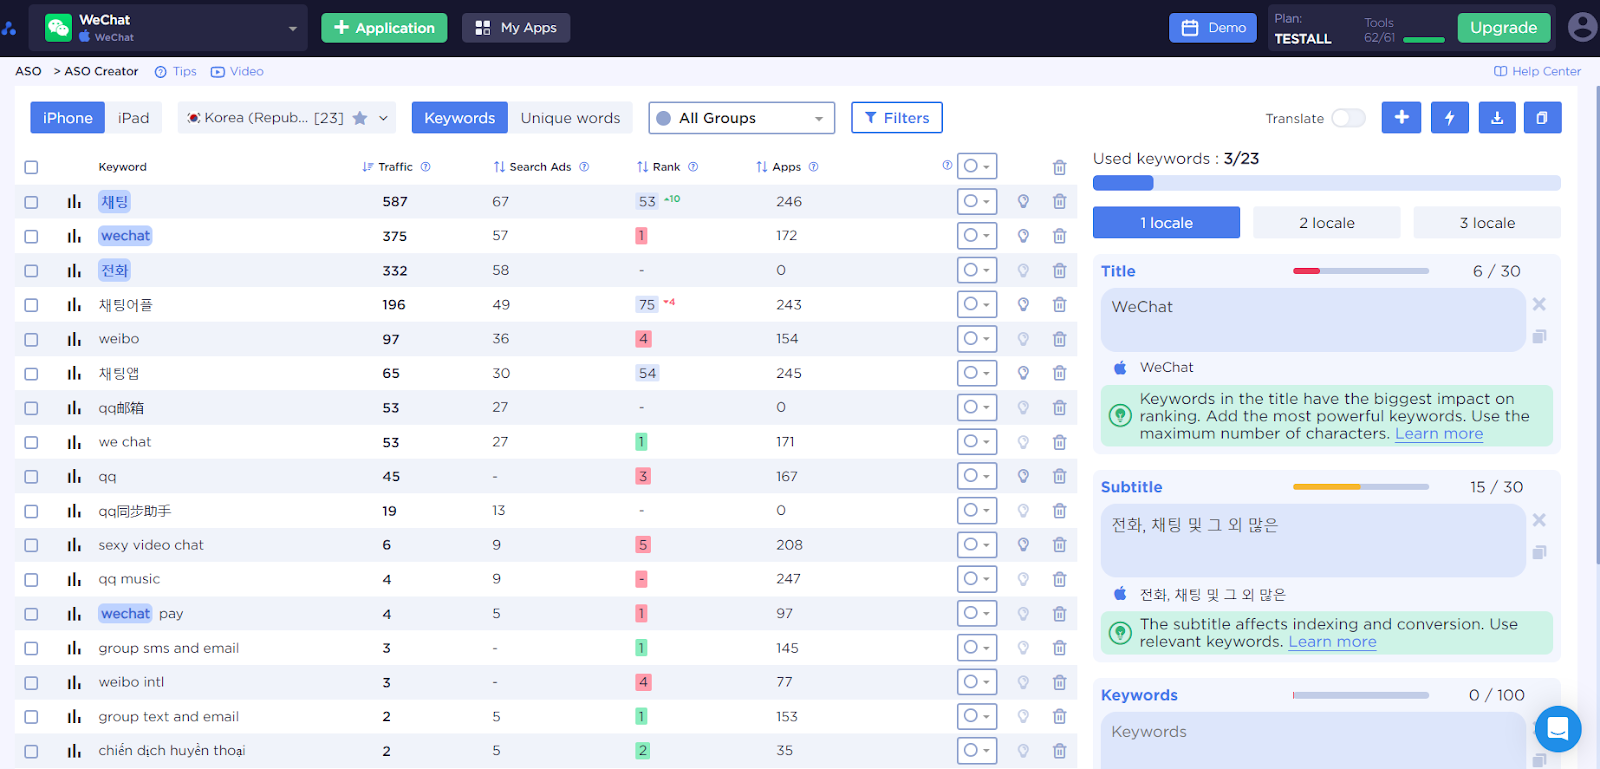Open My Apps
Viewport: 1600px width, 769px height.
click(516, 28)
